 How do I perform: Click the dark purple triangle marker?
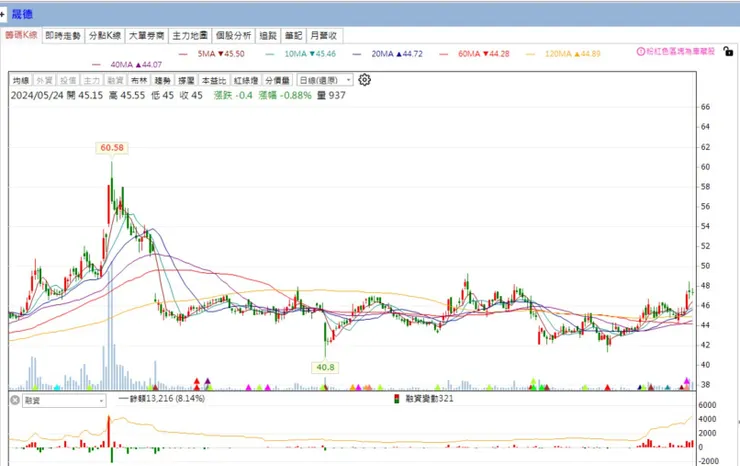pos(207,381)
